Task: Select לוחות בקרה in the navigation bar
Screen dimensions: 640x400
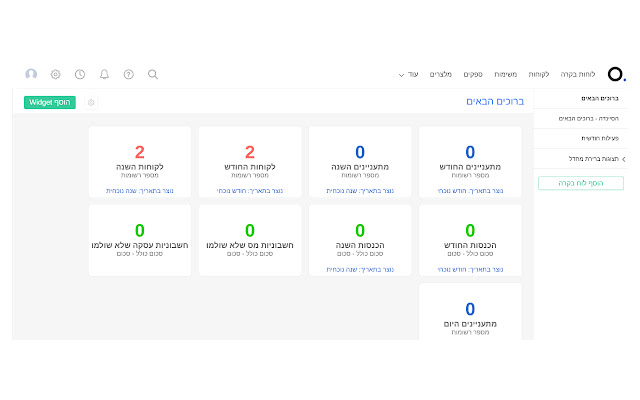Action: click(x=579, y=75)
